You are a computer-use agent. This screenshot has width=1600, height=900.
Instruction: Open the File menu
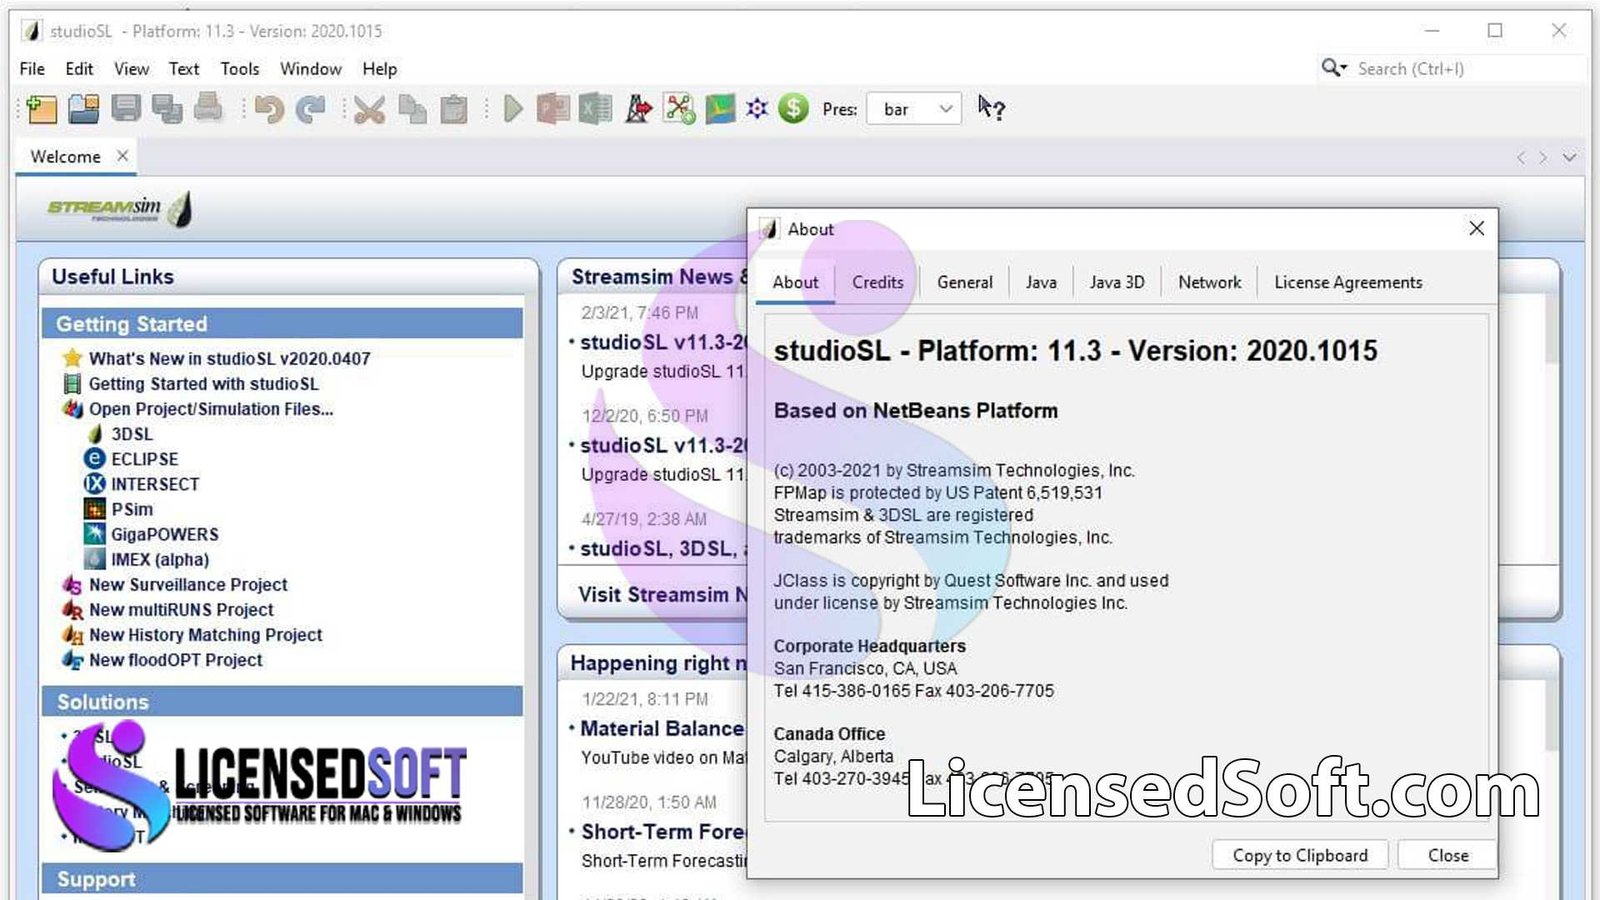click(32, 68)
